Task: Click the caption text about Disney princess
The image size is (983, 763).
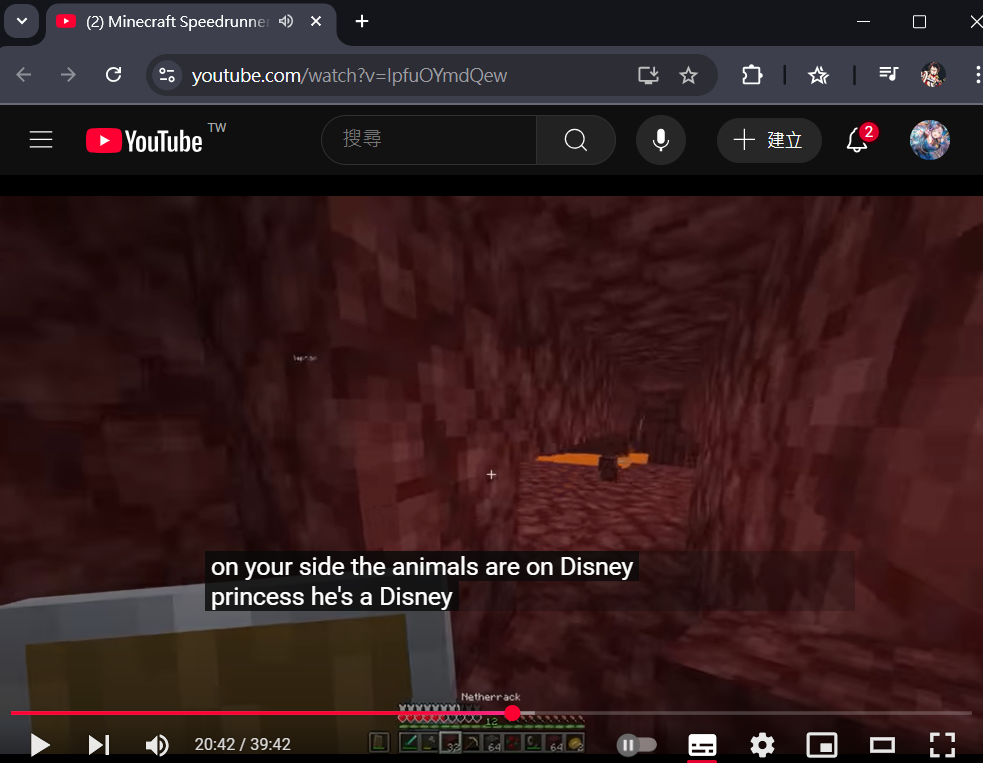Action: tap(422, 581)
